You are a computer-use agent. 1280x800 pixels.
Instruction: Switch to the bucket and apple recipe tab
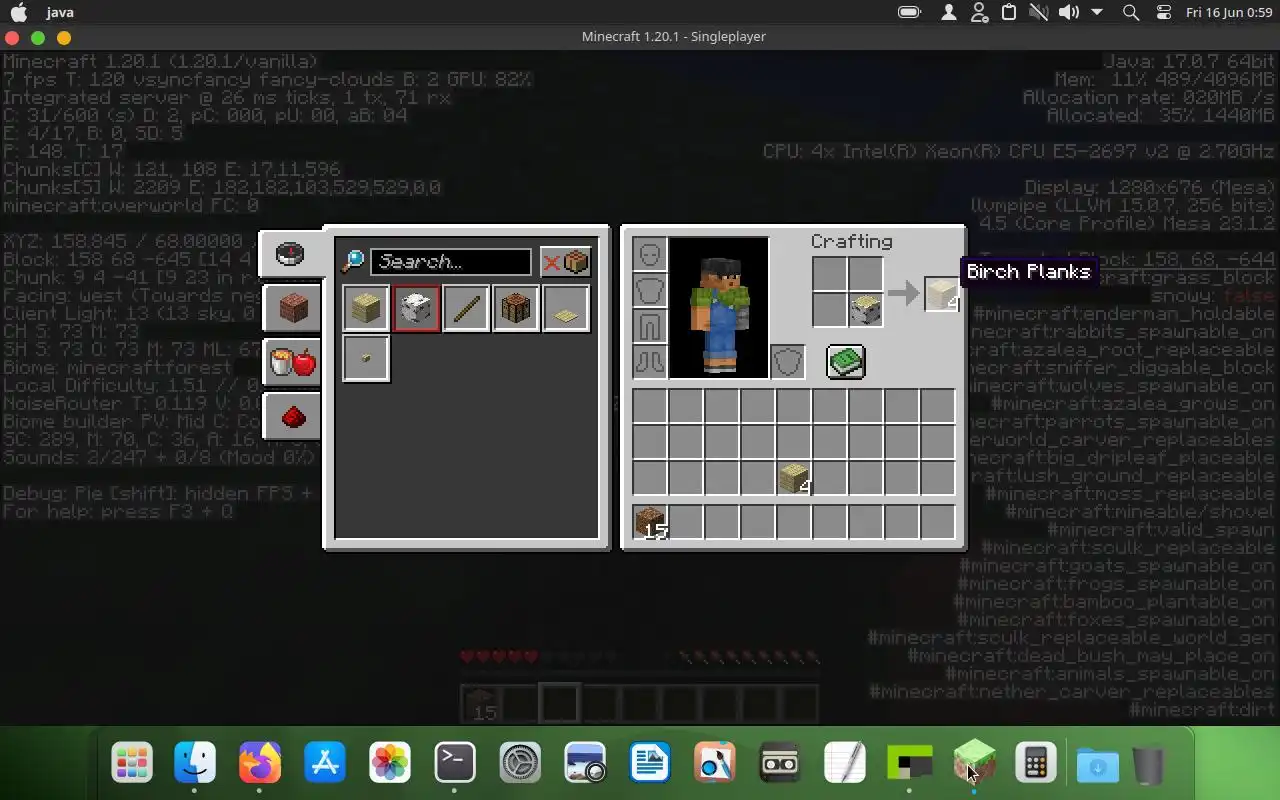pyautogui.click(x=292, y=362)
